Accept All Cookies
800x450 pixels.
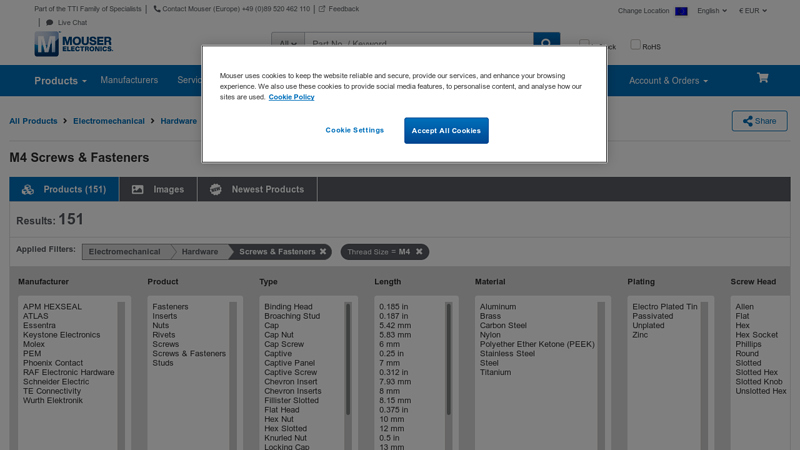tap(446, 131)
